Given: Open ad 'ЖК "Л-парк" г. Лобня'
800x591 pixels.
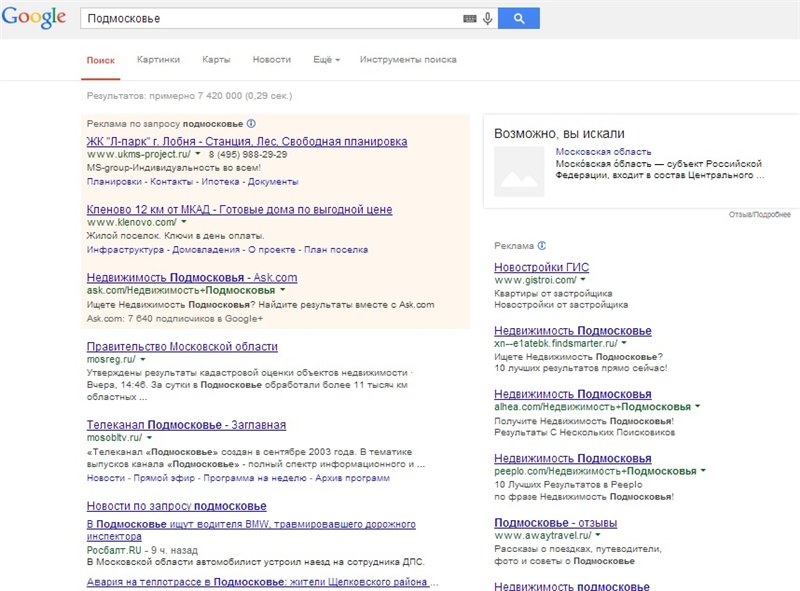Looking at the screenshot, I should [x=247, y=141].
